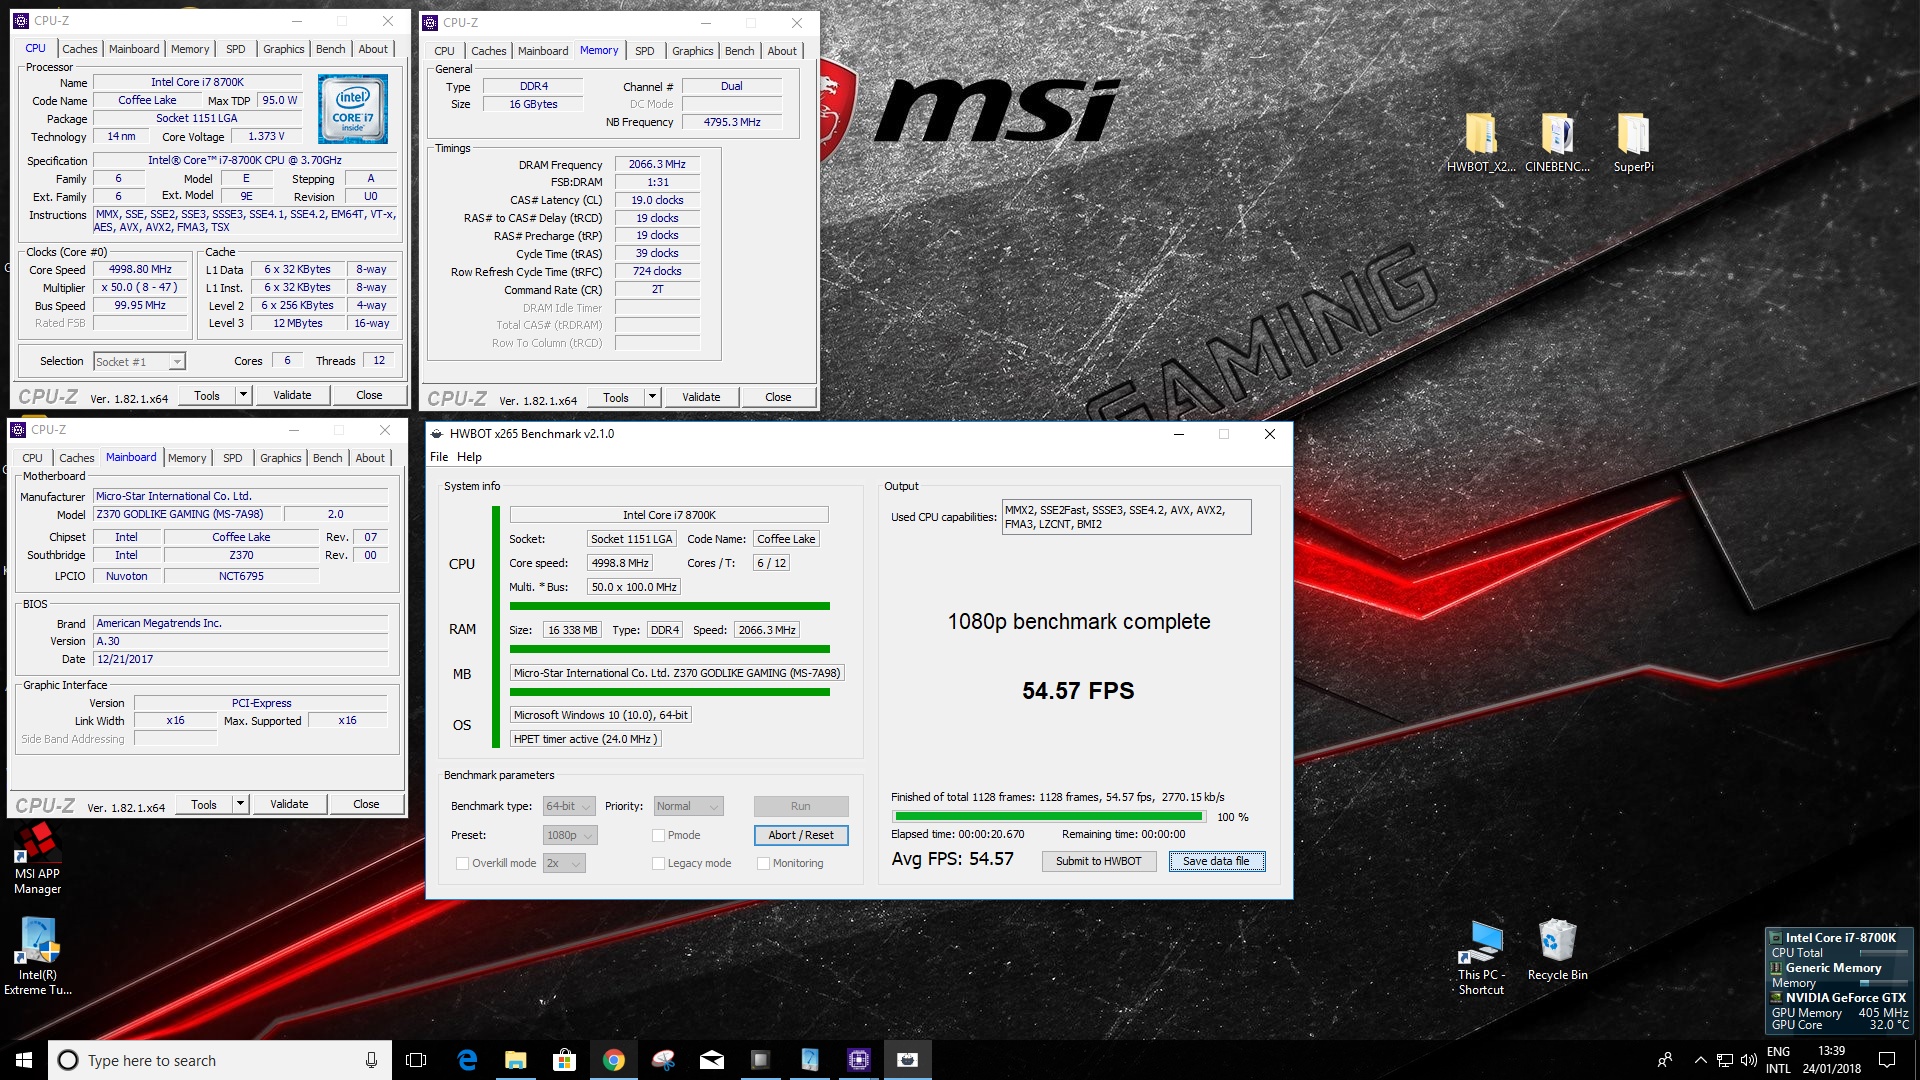Click the NVIDIA GeForce GTX gadget icon
This screenshot has width=1920, height=1080.
click(x=1776, y=997)
